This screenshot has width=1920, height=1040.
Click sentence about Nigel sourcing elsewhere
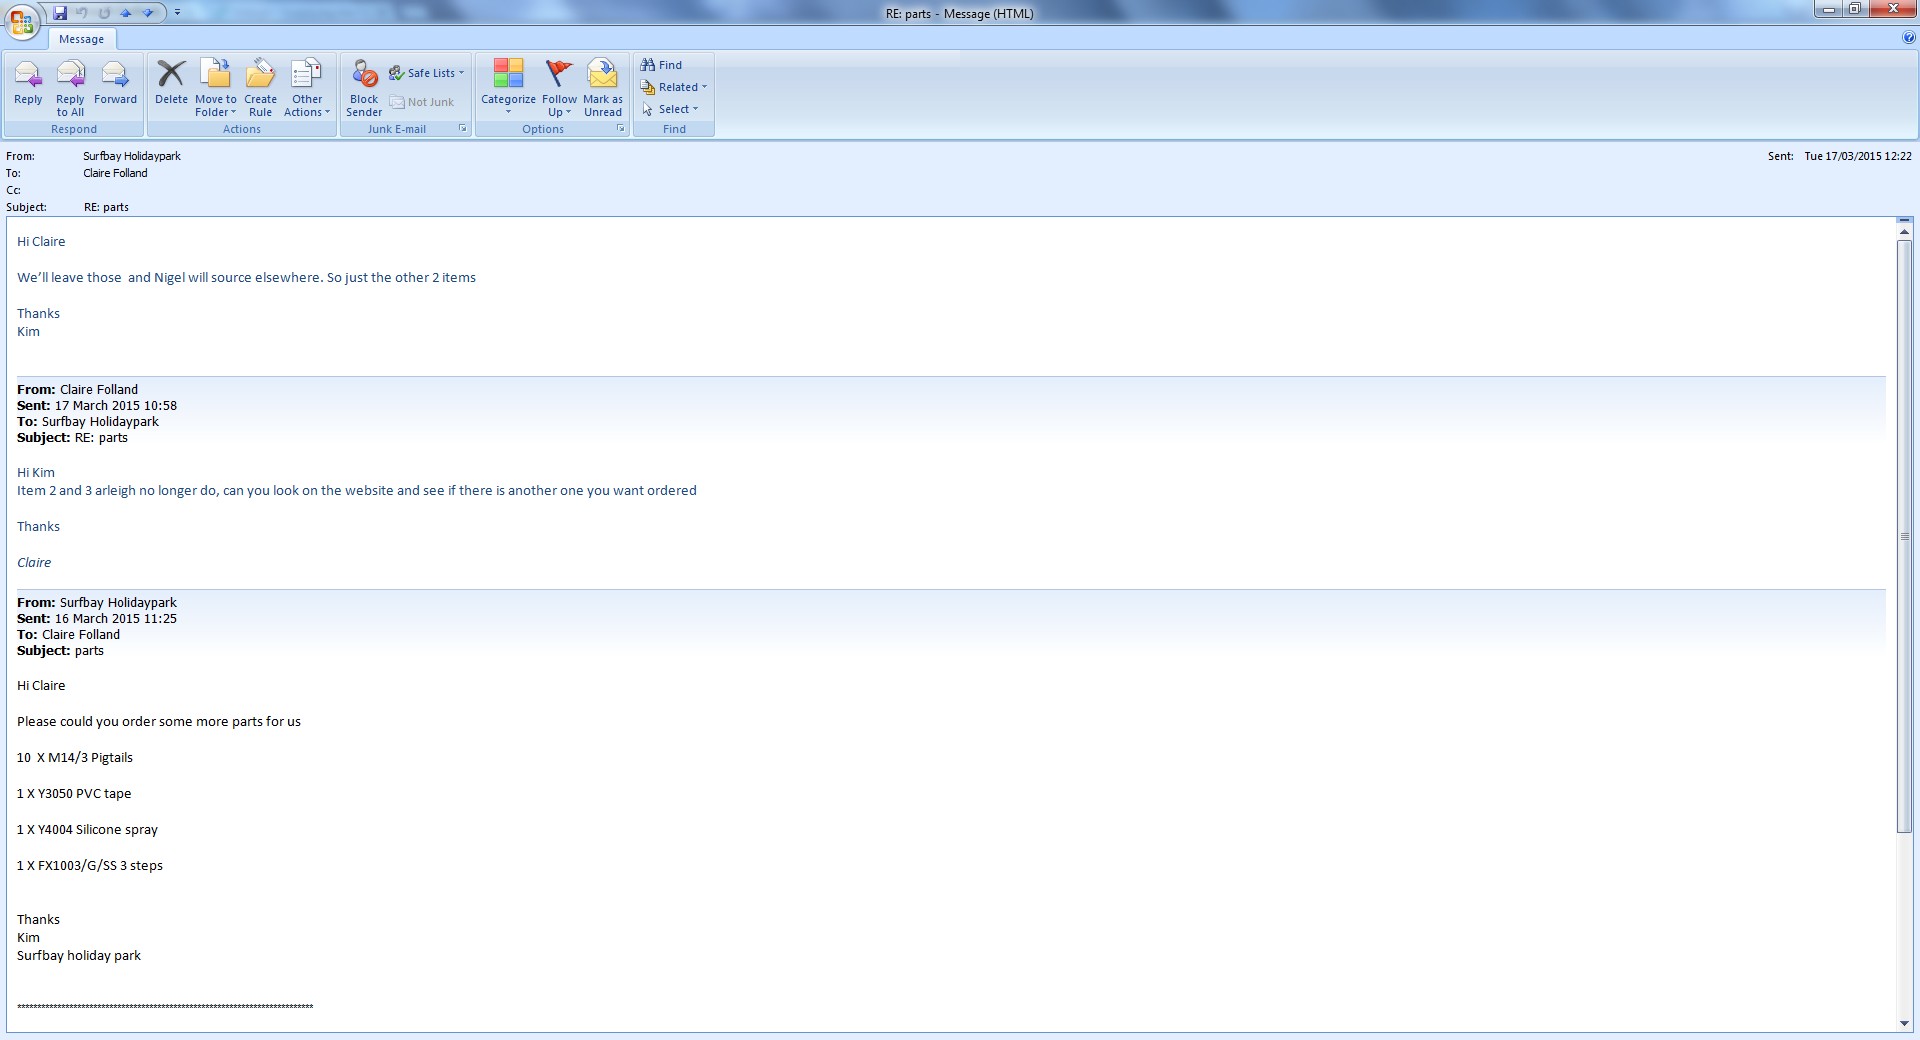point(246,277)
